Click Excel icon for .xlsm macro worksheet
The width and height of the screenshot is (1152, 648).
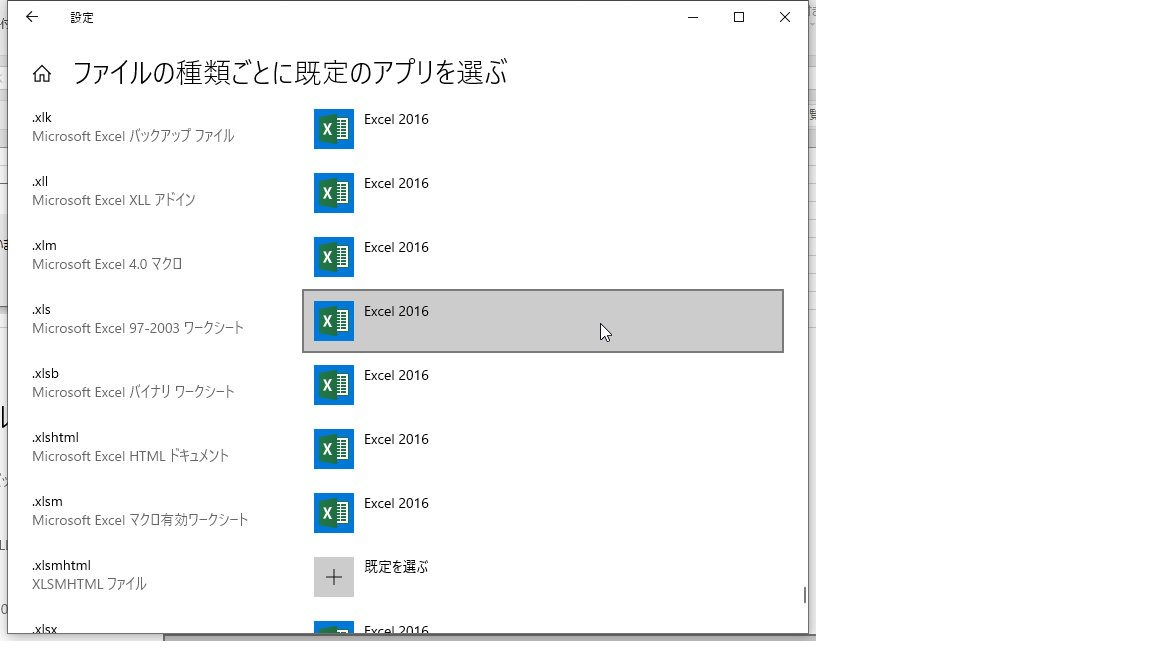334,513
